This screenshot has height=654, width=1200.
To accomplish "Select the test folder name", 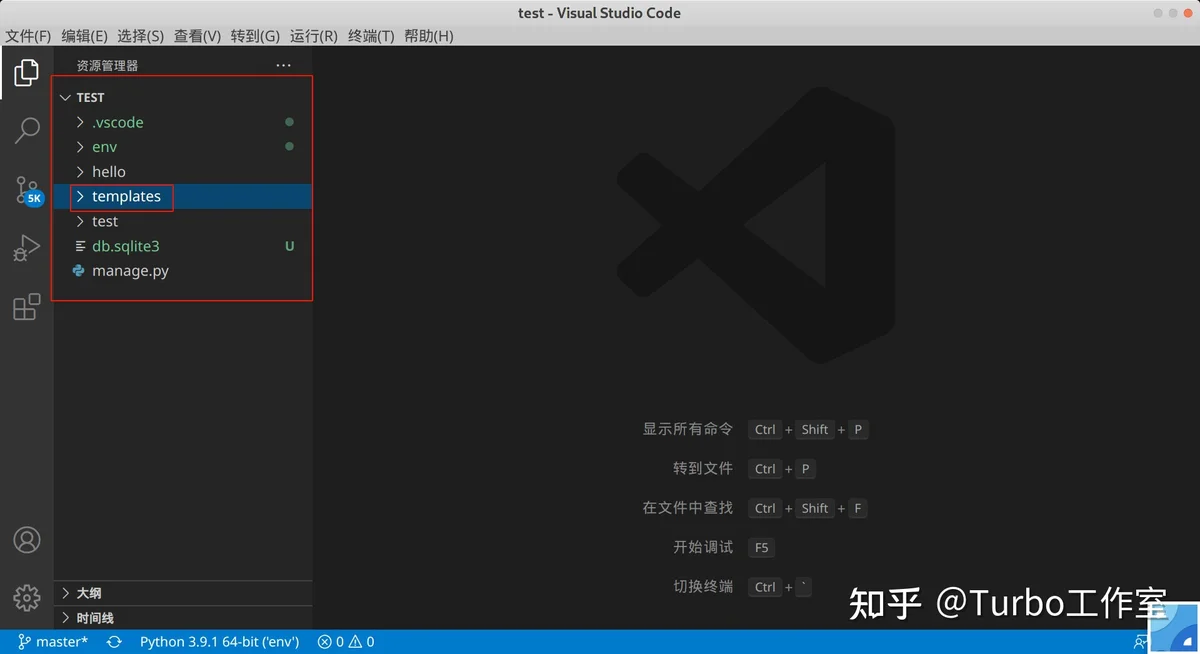I will [x=105, y=222].
